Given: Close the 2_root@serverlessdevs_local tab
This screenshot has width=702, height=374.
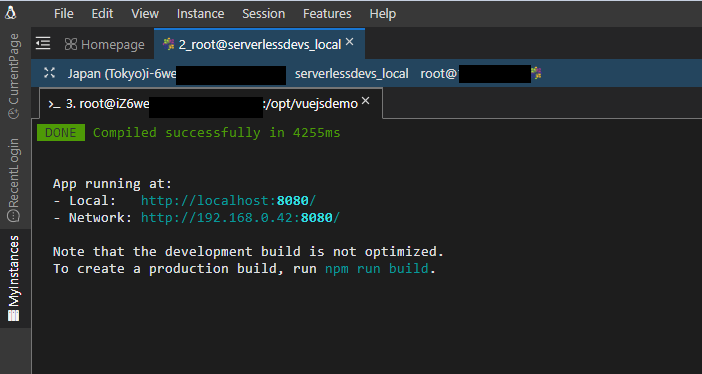Looking at the screenshot, I should click(x=350, y=42).
